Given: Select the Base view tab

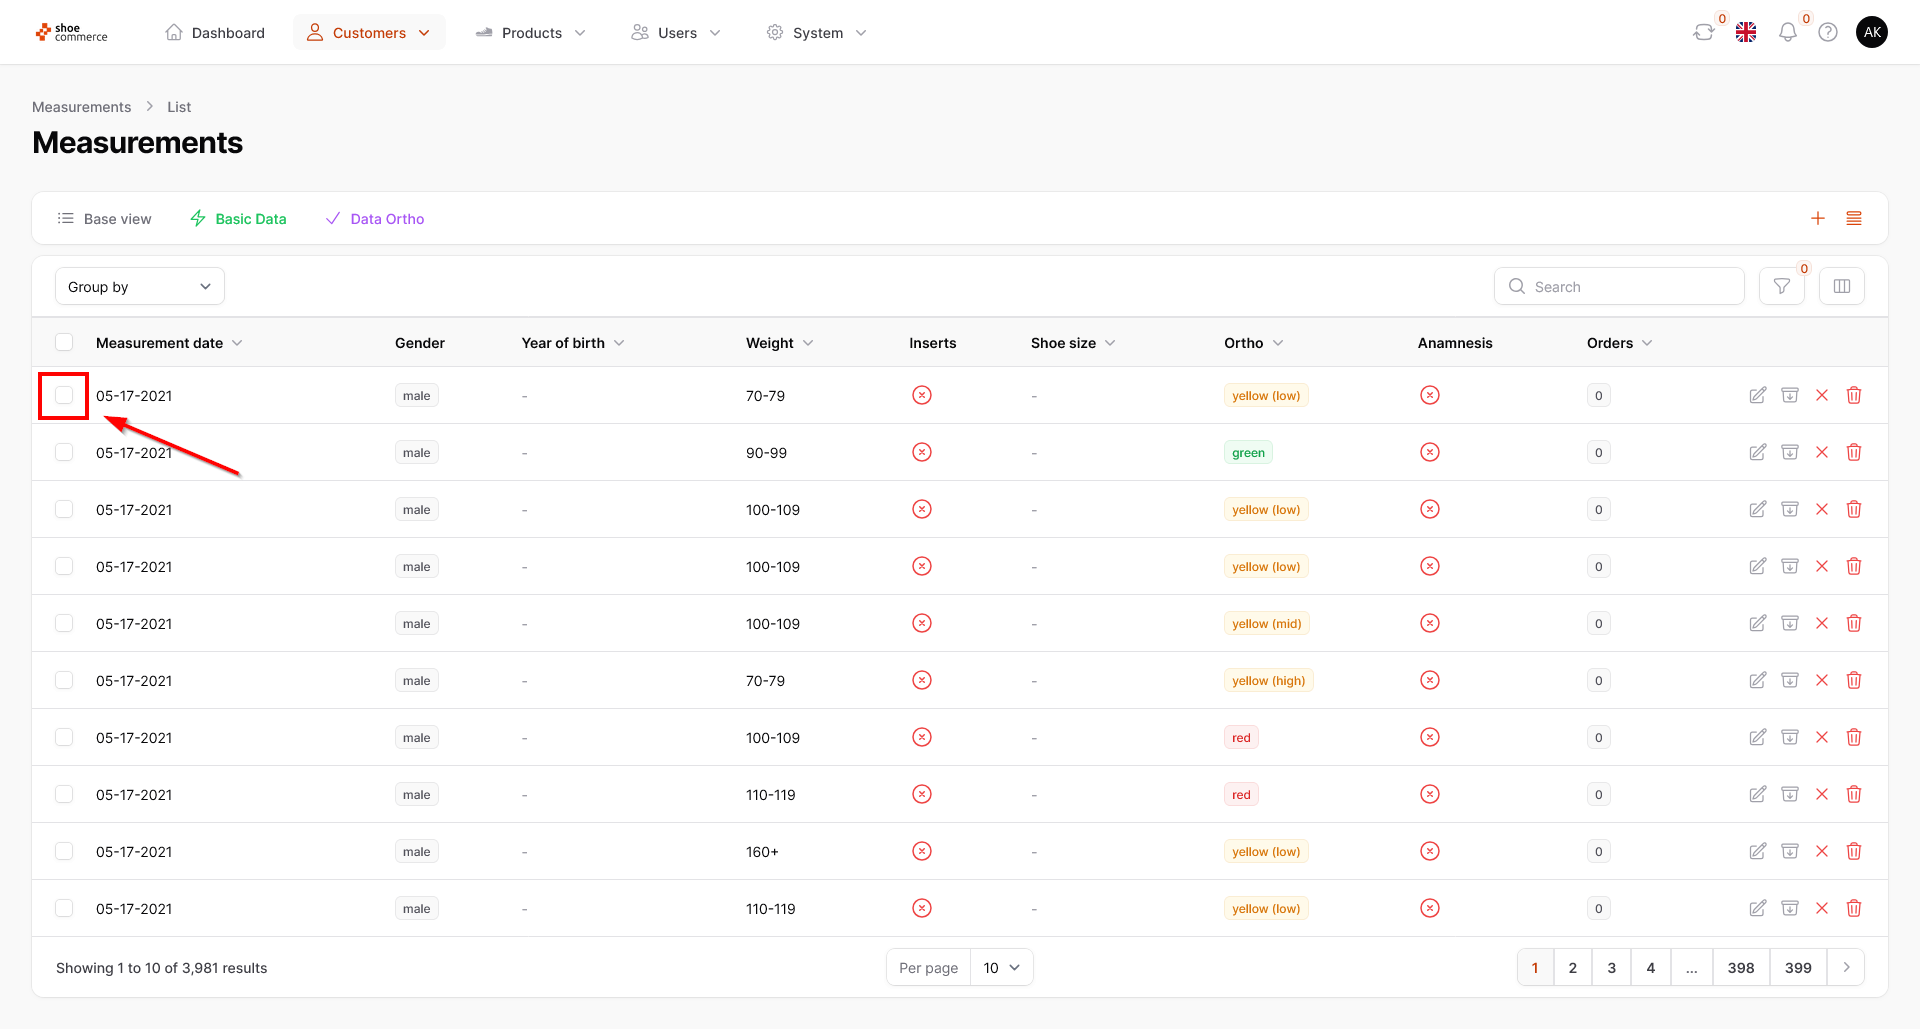Looking at the screenshot, I should [x=105, y=219].
